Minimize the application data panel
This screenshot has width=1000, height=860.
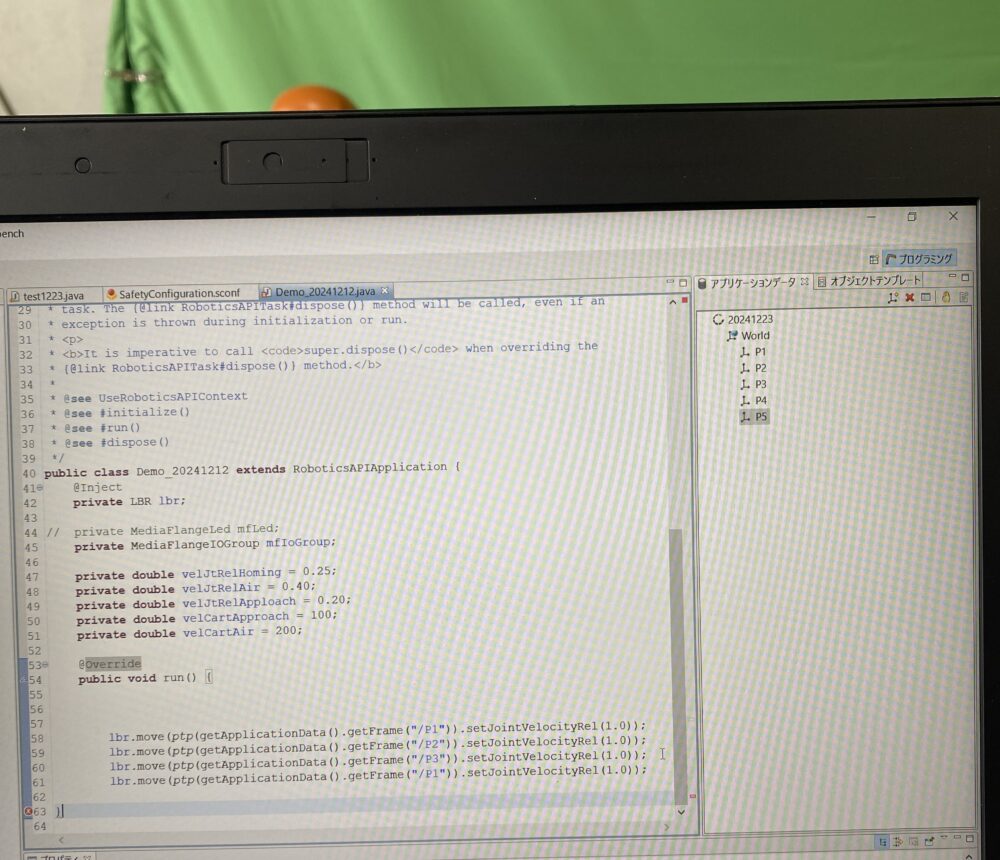pyautogui.click(x=952, y=276)
